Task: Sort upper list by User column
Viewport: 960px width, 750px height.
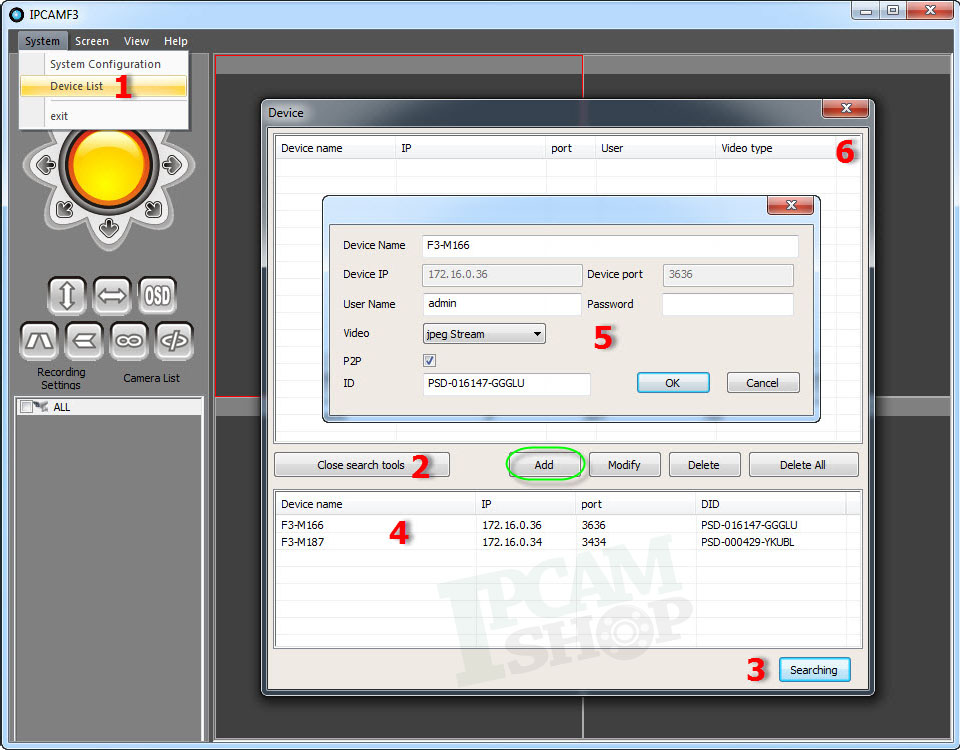Action: click(655, 148)
